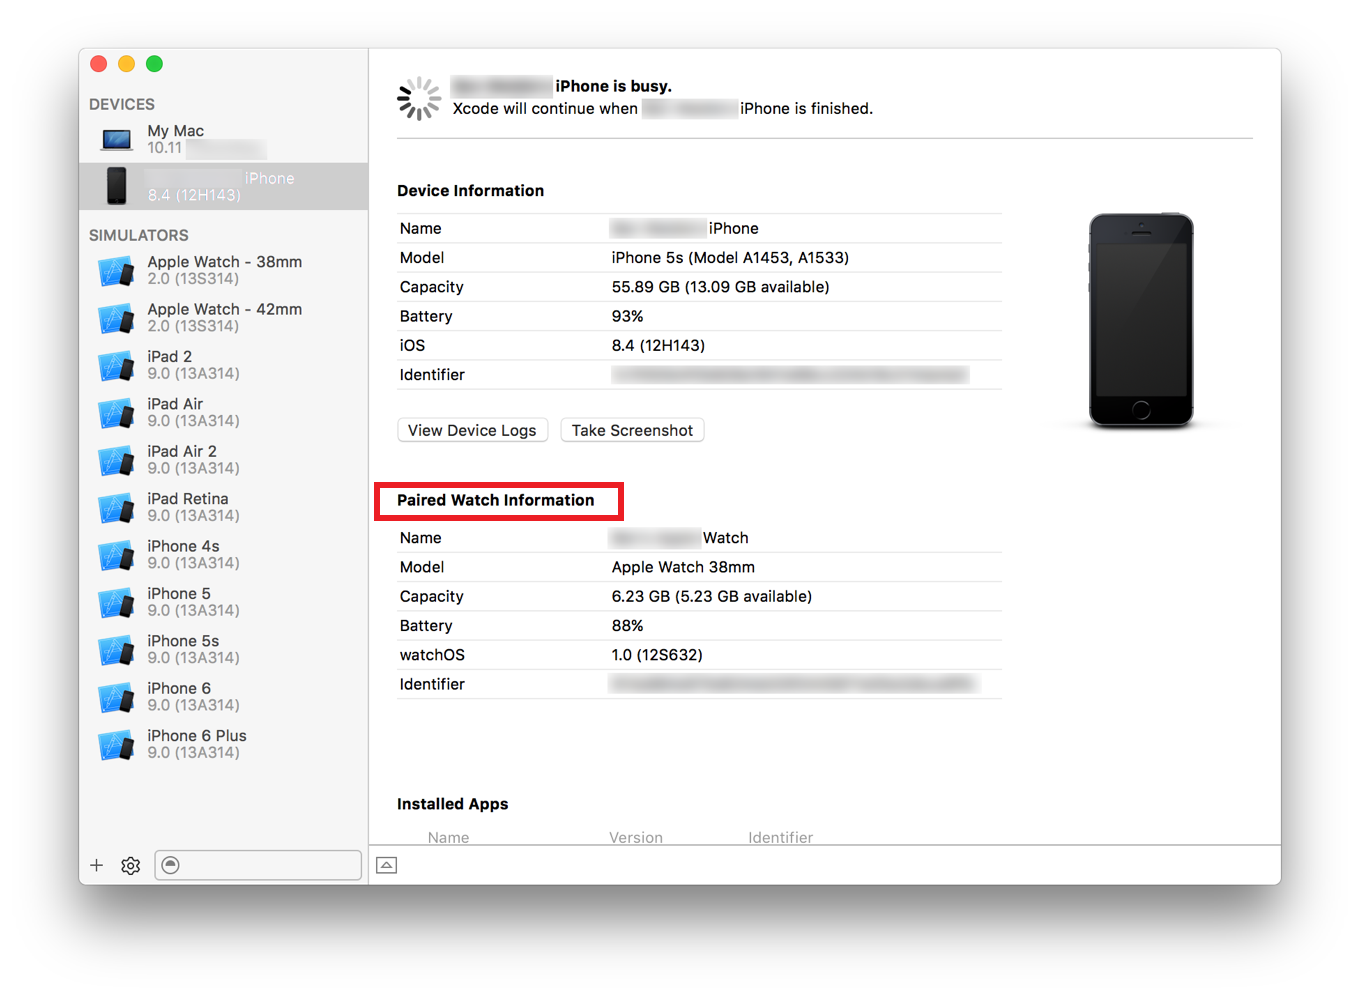1360x1000 pixels.
Task: Zoom the window with green button
Action: point(154,64)
